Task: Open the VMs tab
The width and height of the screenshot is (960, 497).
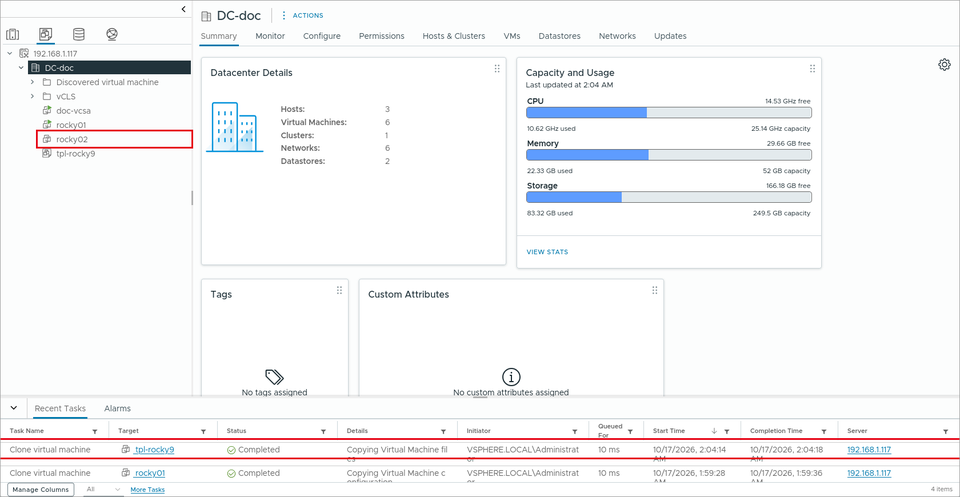Action: click(x=512, y=36)
